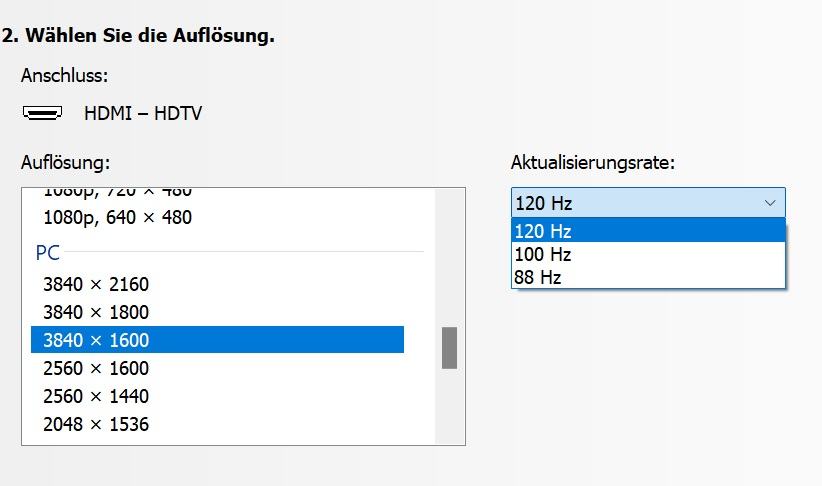Choose the 100 Hz refresh rate option
Viewport: 822px width, 486px height.
pos(543,254)
